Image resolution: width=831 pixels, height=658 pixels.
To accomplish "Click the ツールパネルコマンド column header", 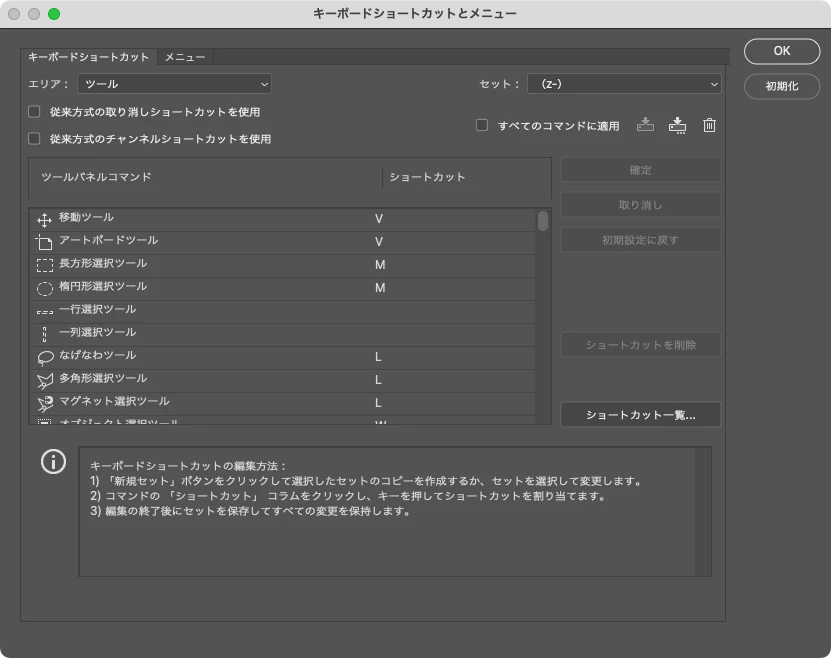I will pos(96,177).
